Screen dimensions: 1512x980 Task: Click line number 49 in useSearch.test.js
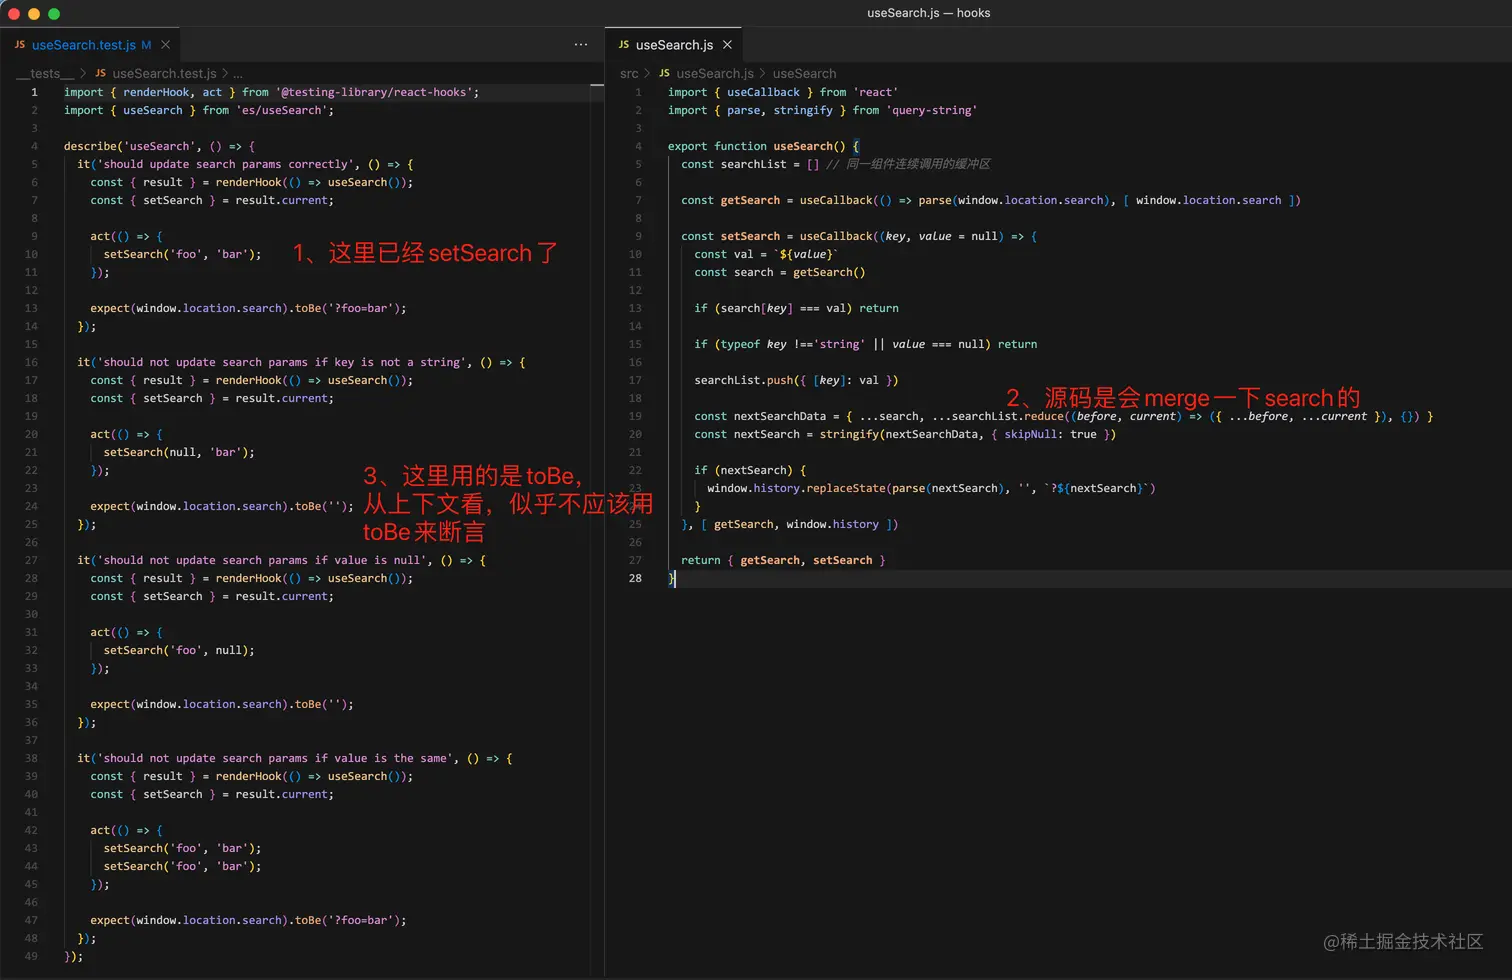pyautogui.click(x=31, y=956)
